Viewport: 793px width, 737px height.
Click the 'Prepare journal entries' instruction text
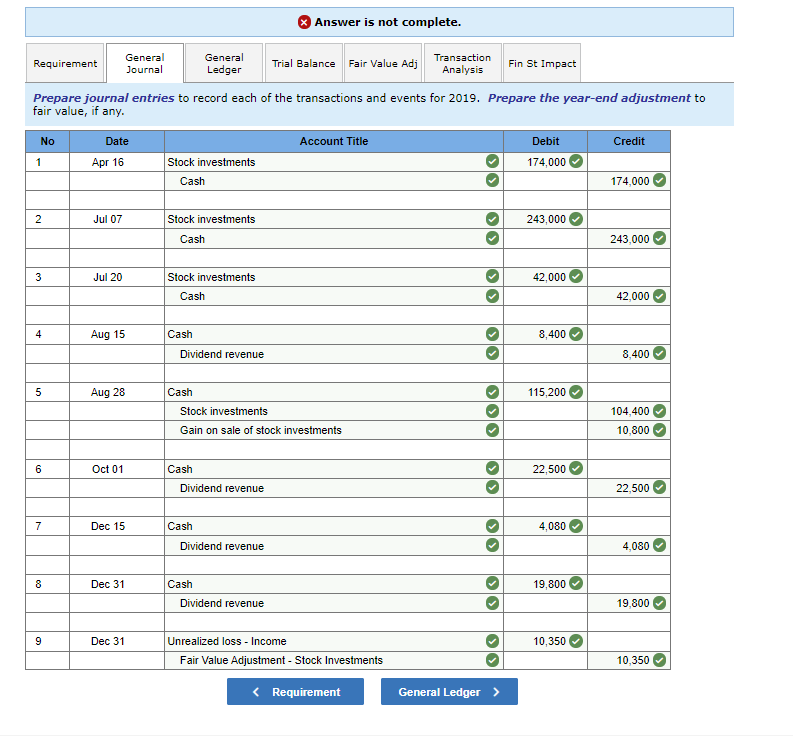pos(104,98)
